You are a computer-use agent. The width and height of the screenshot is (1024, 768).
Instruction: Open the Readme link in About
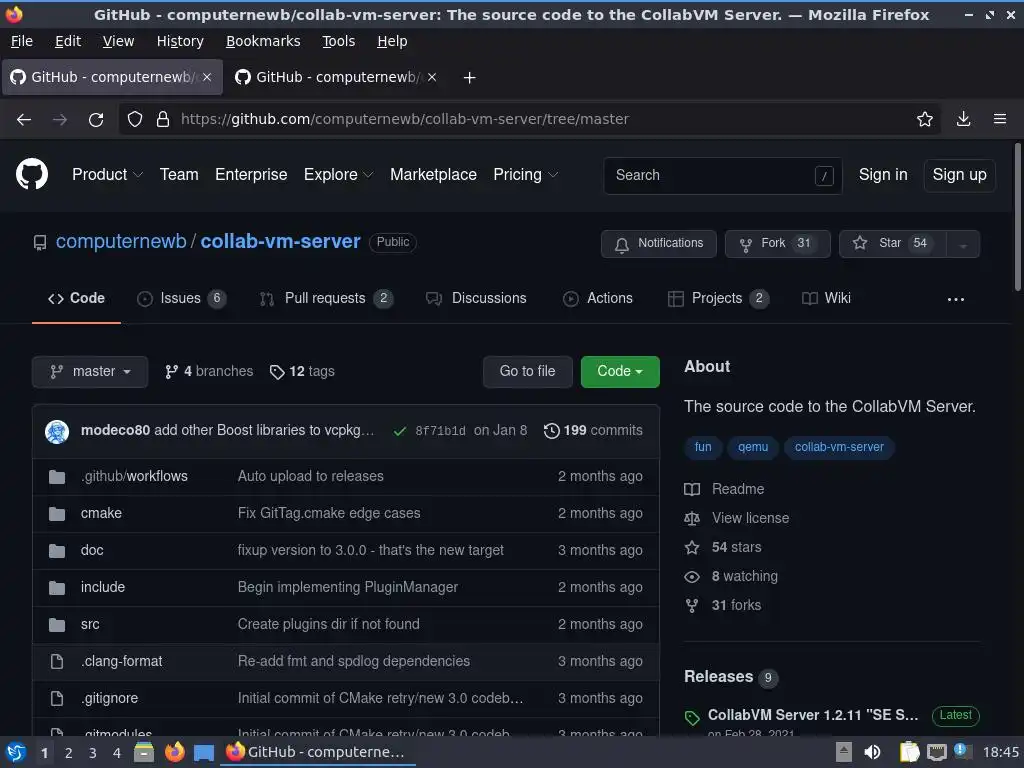pyautogui.click(x=724, y=489)
